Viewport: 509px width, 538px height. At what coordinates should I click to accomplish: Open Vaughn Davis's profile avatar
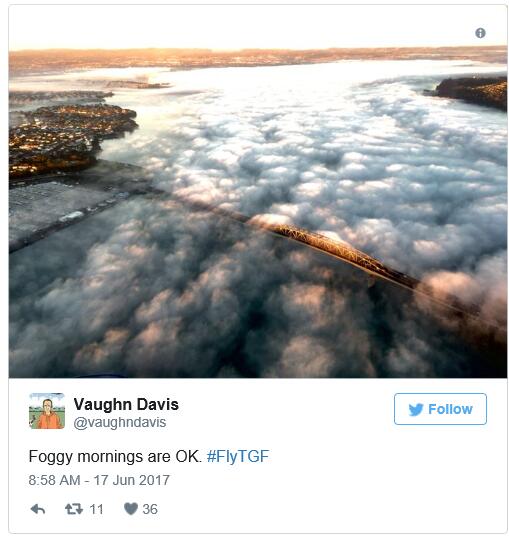pos(47,411)
